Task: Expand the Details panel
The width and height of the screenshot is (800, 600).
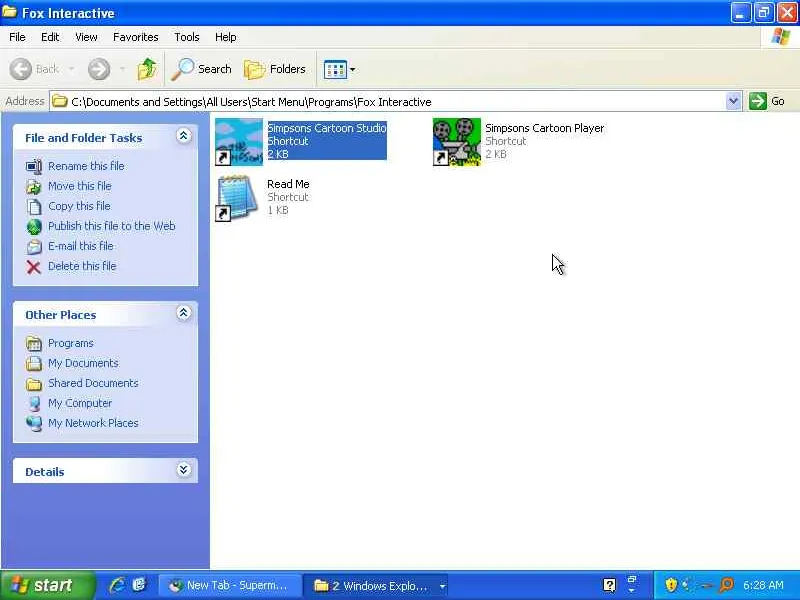Action: pos(183,469)
